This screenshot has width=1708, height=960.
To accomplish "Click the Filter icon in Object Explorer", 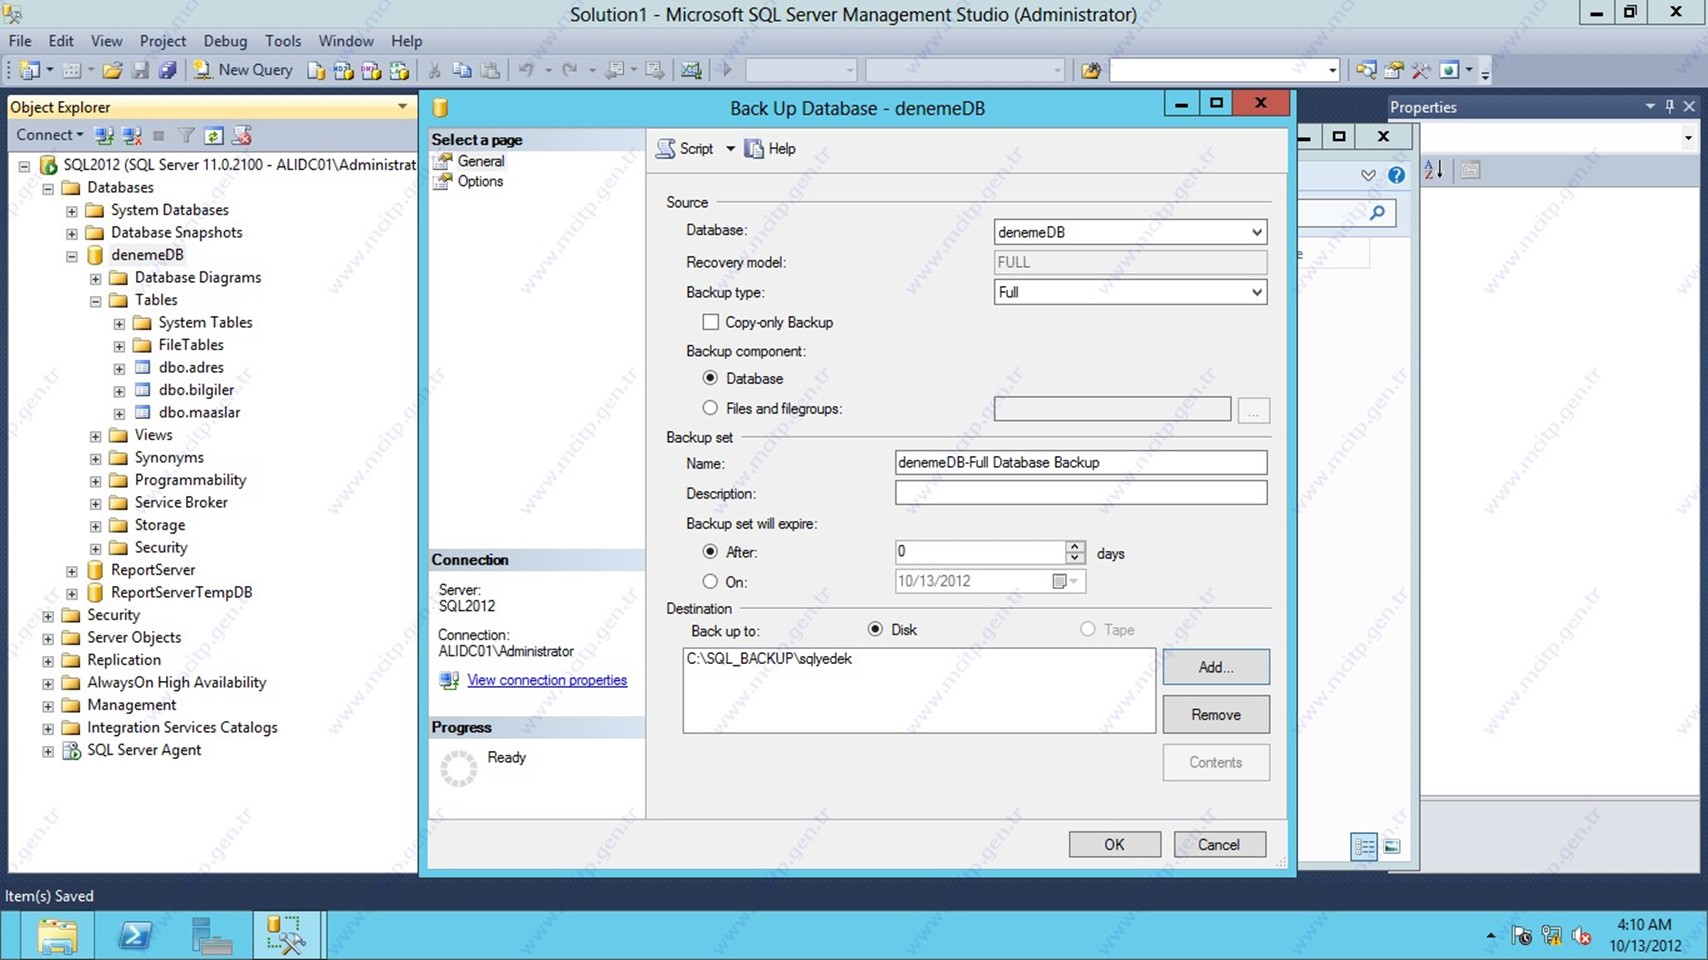I will [186, 135].
